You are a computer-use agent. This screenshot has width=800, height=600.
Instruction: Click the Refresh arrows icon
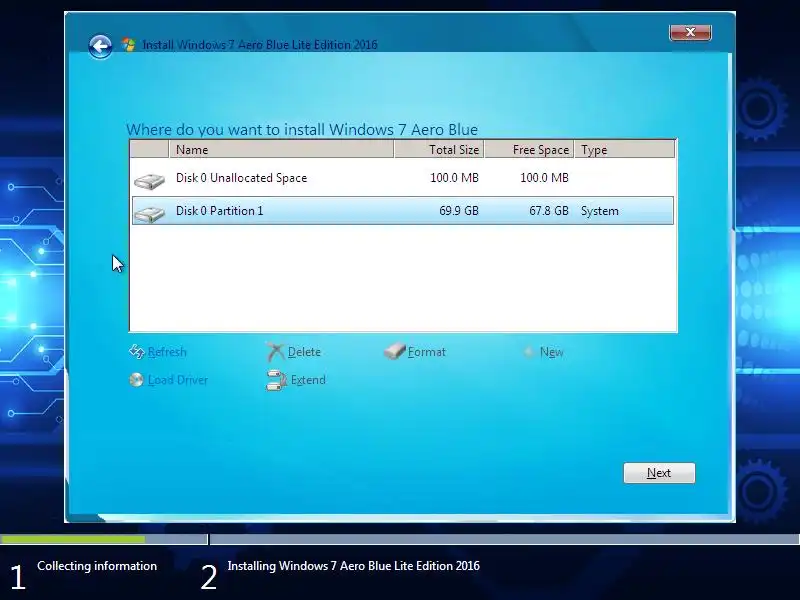(x=137, y=352)
